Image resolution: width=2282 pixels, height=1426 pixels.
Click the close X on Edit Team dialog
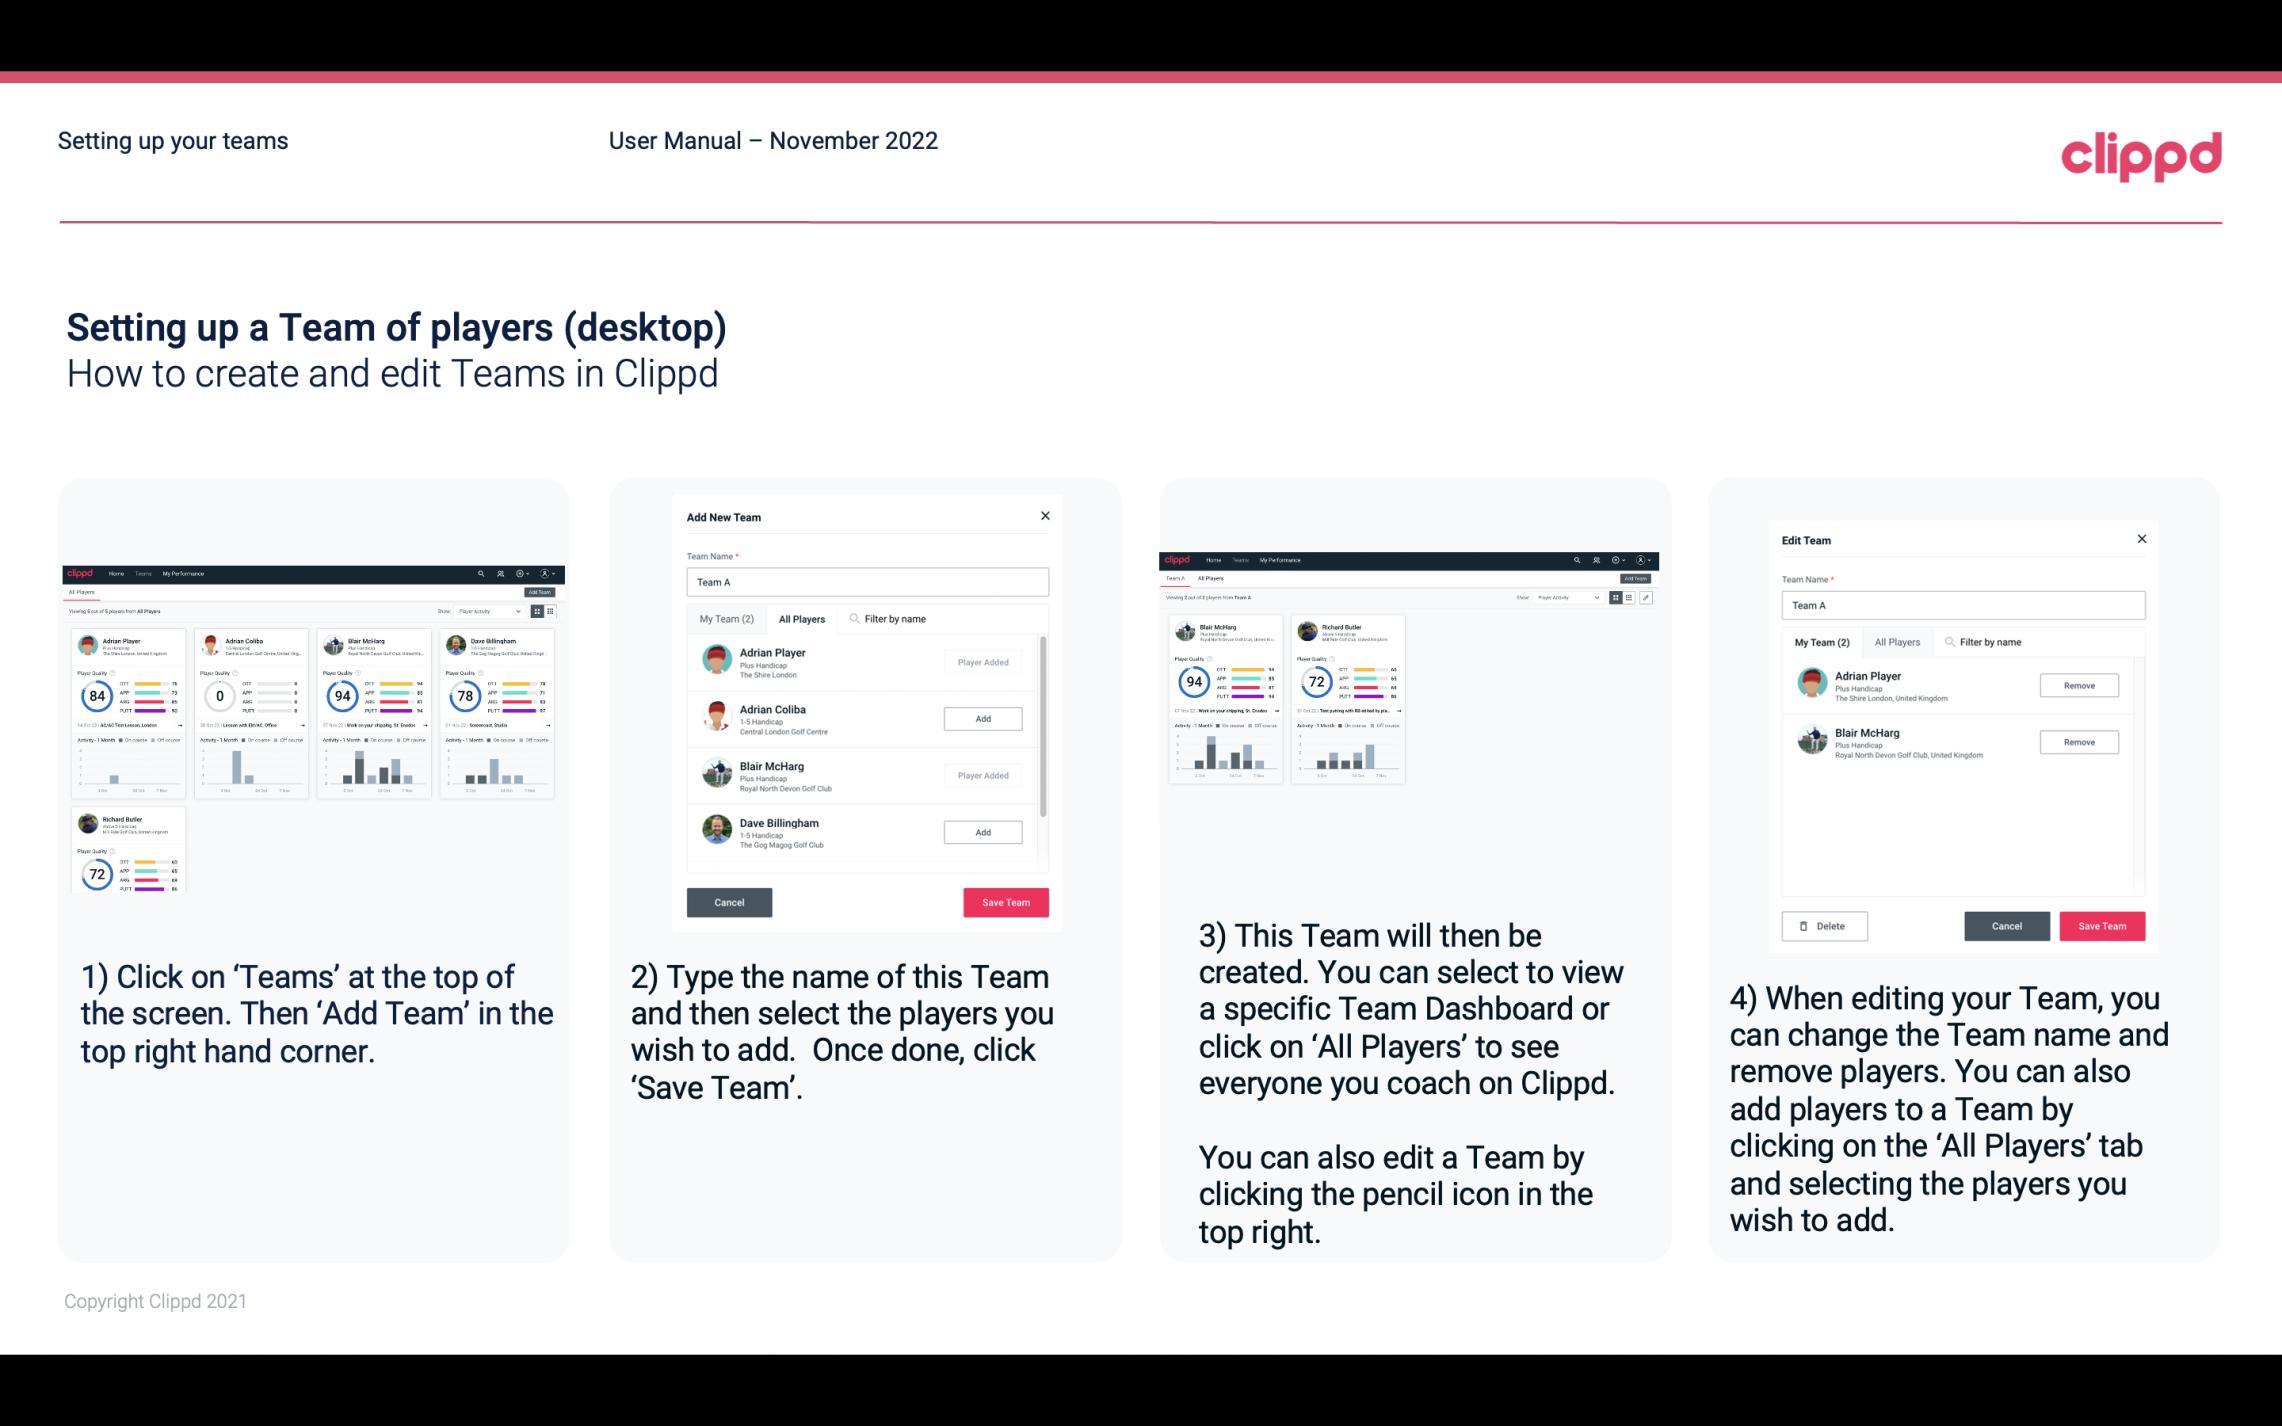[2142, 540]
